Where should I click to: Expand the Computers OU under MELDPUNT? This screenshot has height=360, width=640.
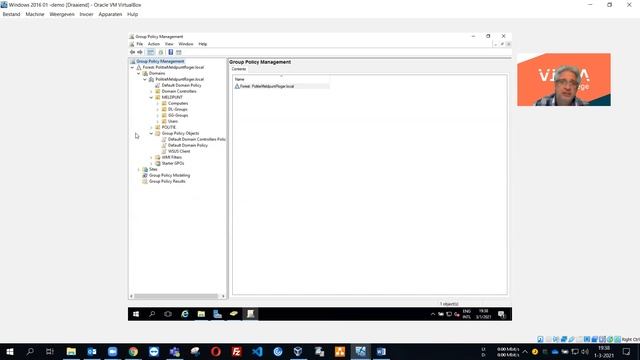coord(158,104)
